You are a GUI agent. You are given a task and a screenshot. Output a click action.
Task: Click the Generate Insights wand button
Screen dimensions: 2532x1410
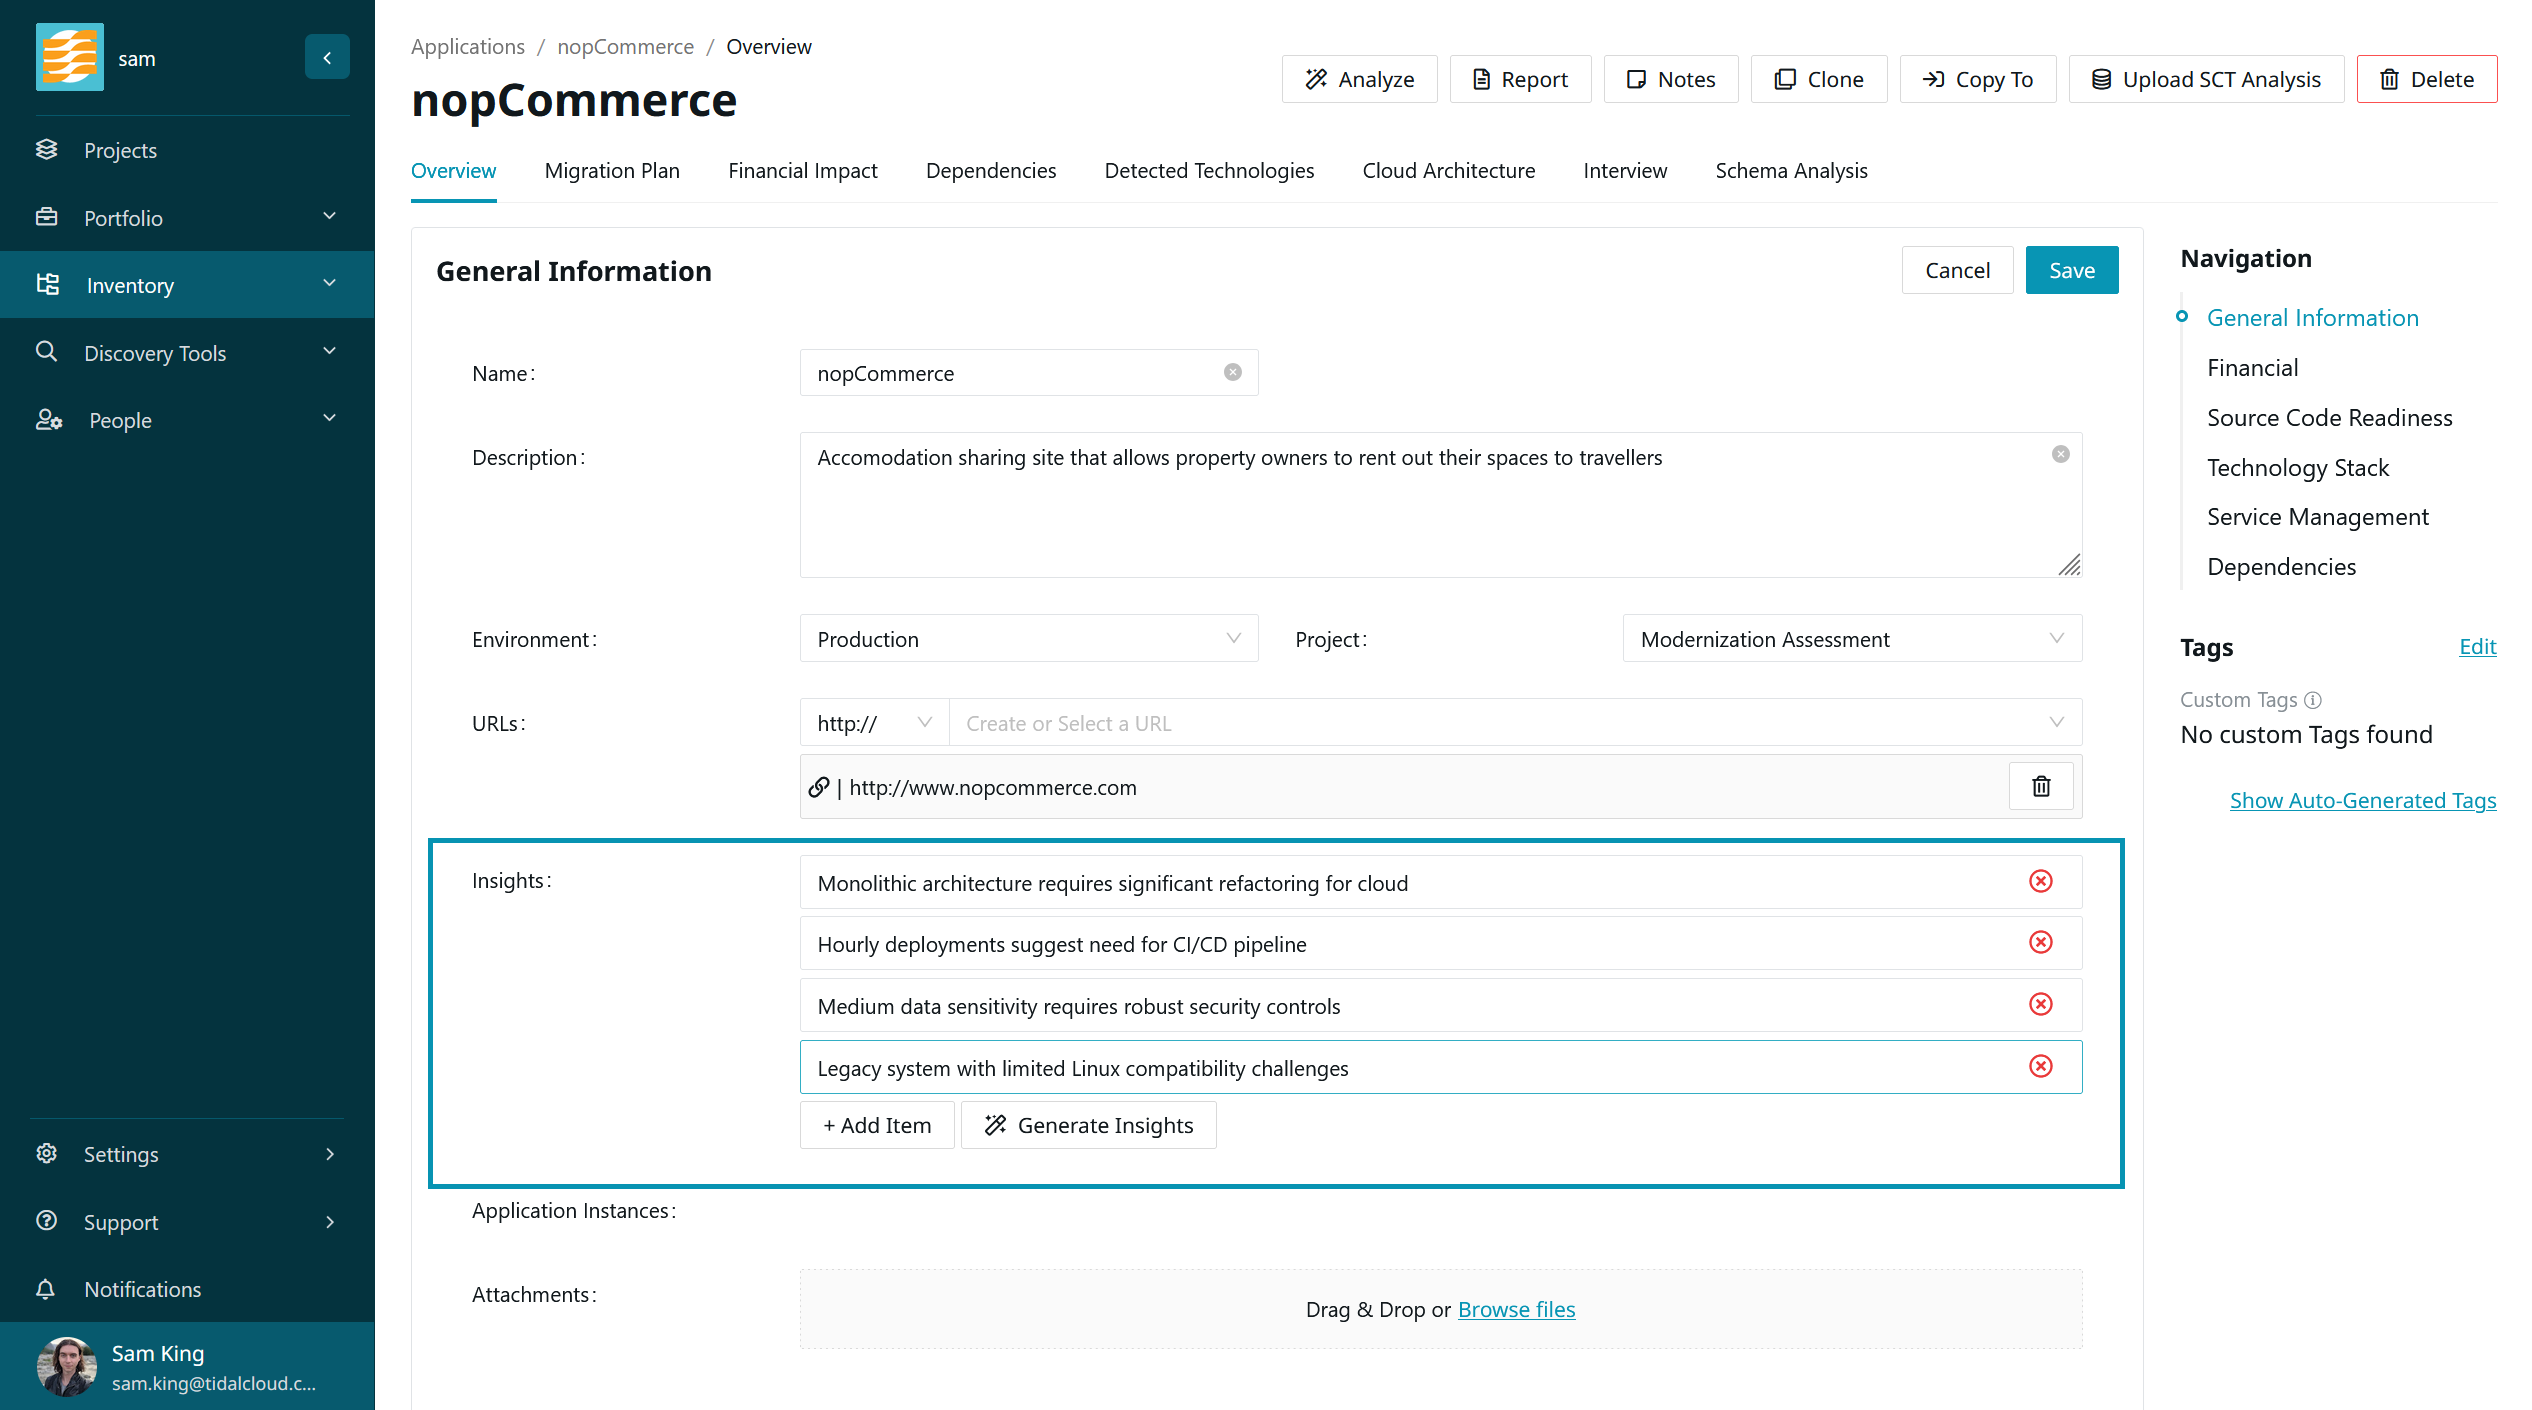pyautogui.click(x=1089, y=1125)
